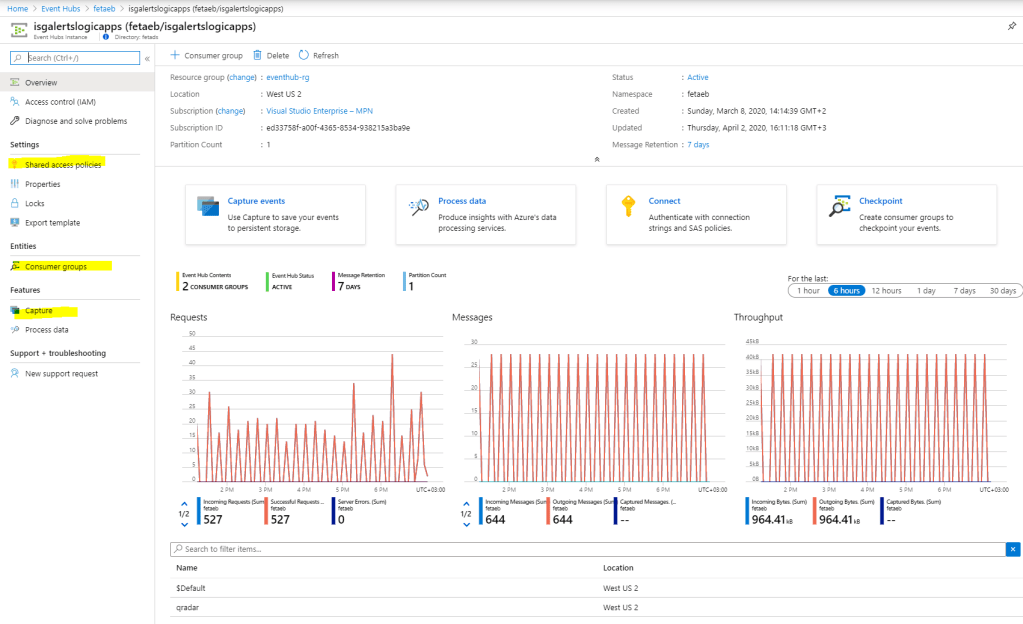The width and height of the screenshot is (1023, 624).
Task: Collapse the left sidebar menu
Action: [x=148, y=59]
